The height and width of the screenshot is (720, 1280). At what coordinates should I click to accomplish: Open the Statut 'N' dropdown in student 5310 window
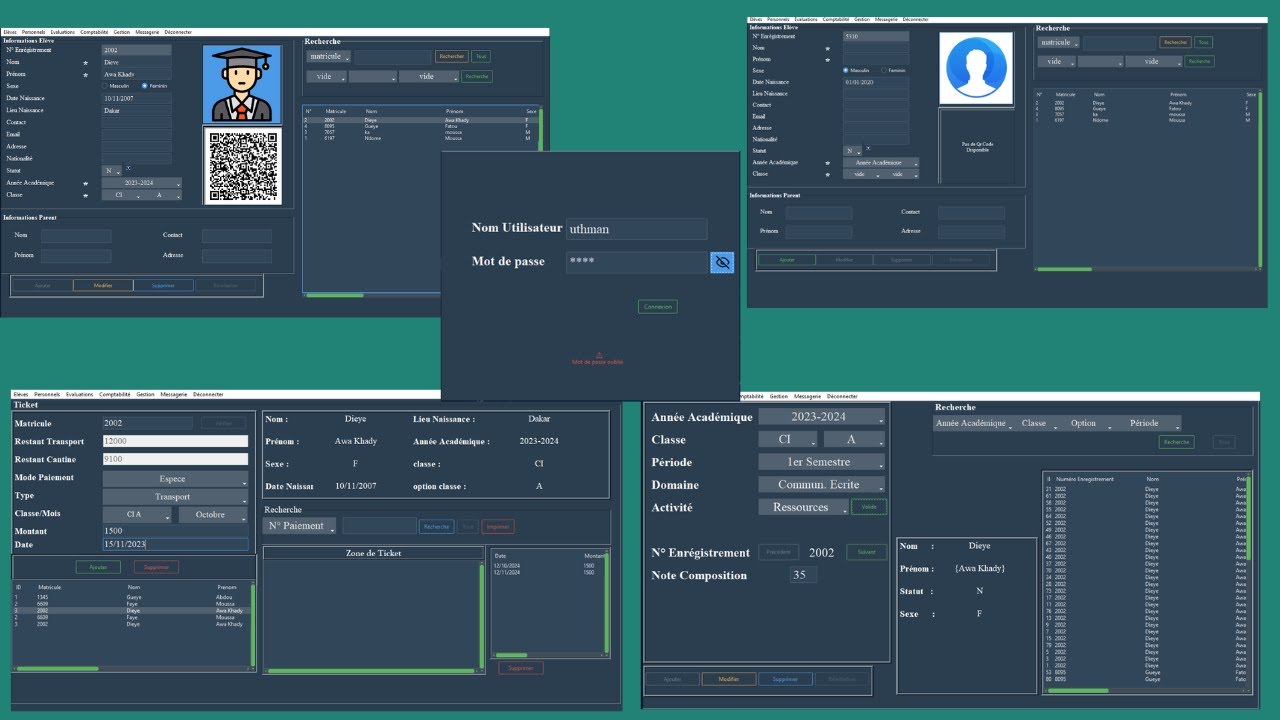click(x=850, y=150)
